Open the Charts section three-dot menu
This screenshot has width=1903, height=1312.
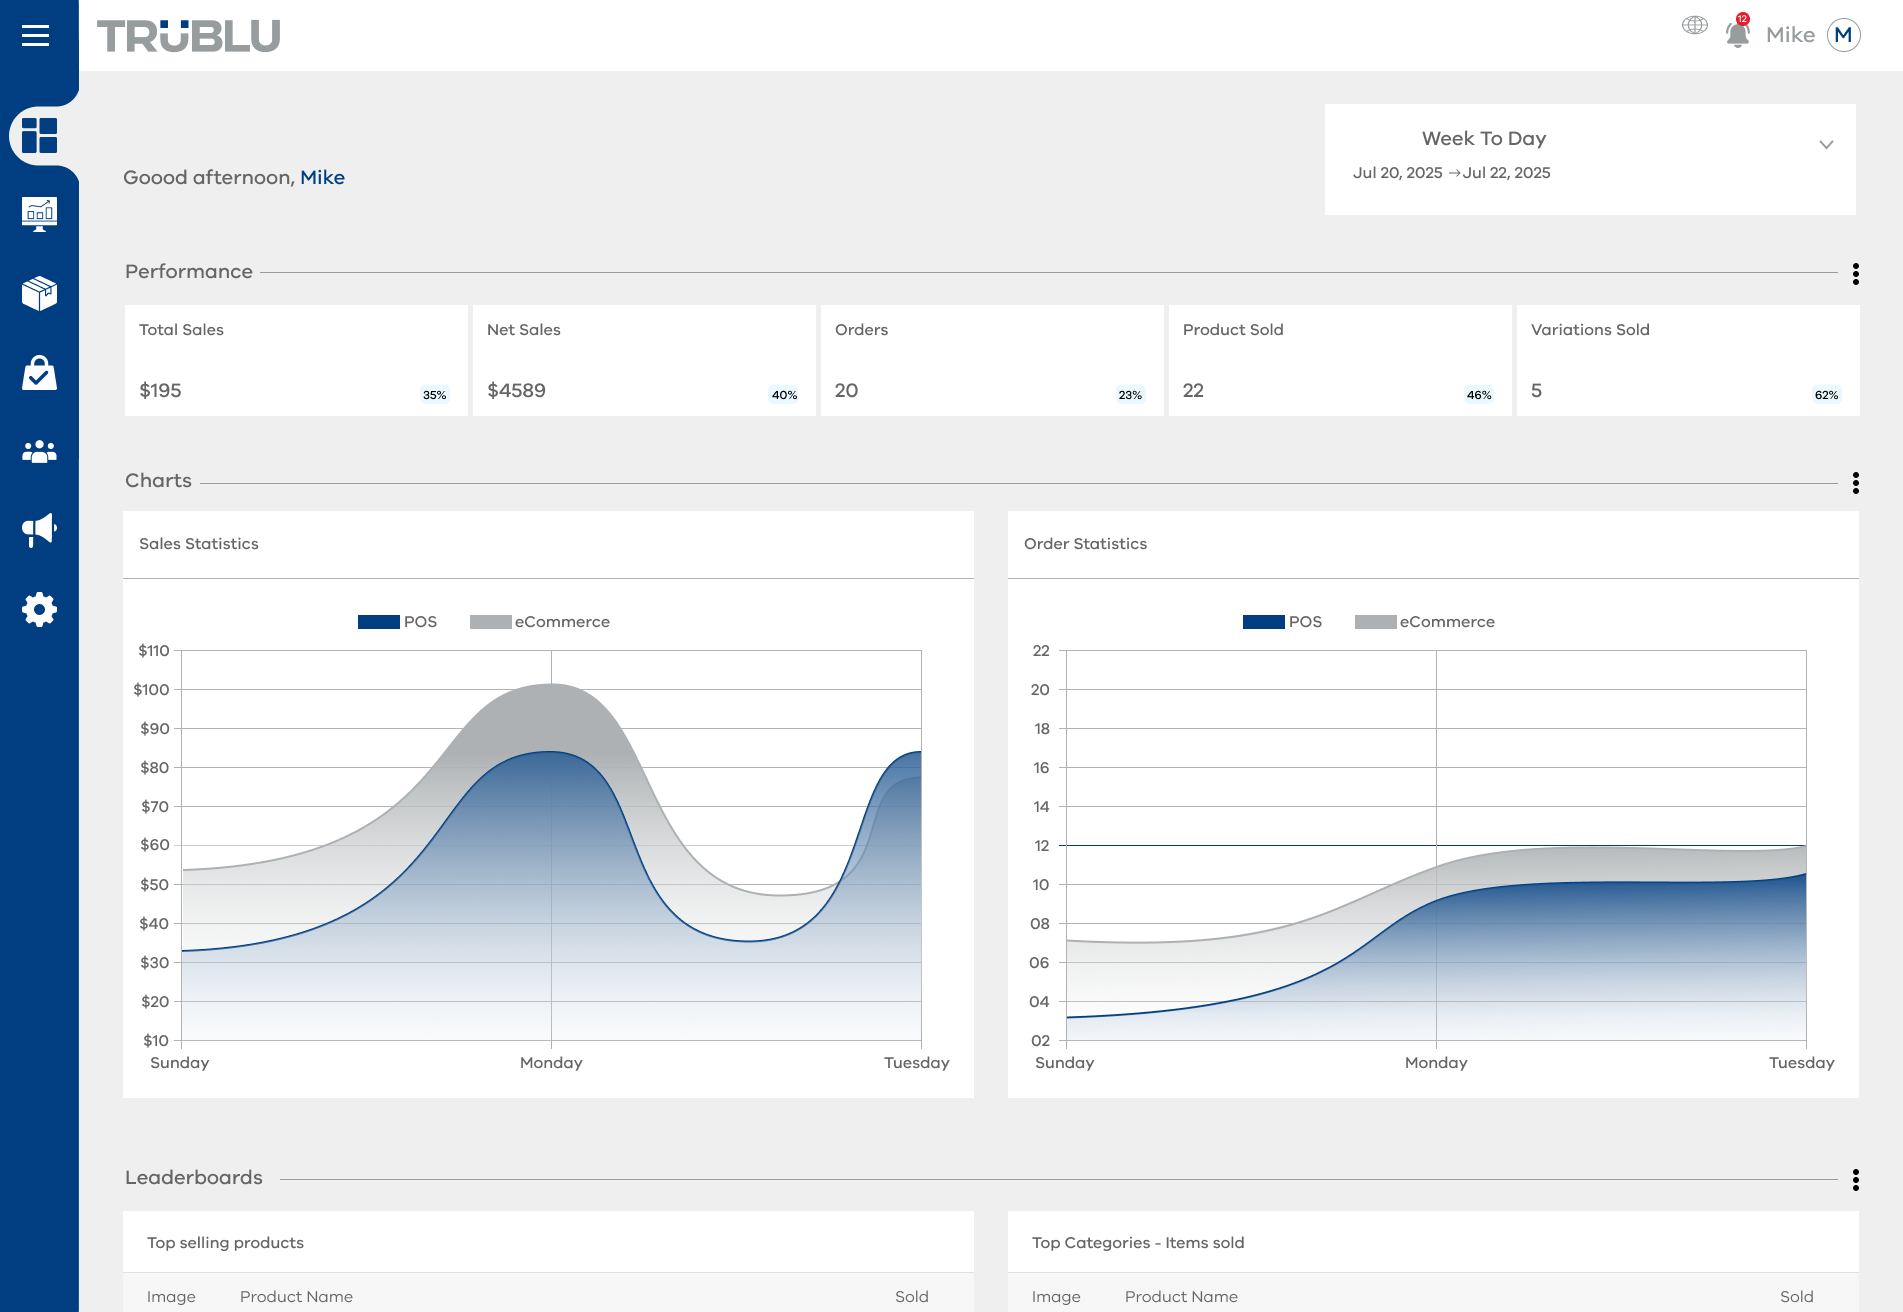coord(1856,483)
